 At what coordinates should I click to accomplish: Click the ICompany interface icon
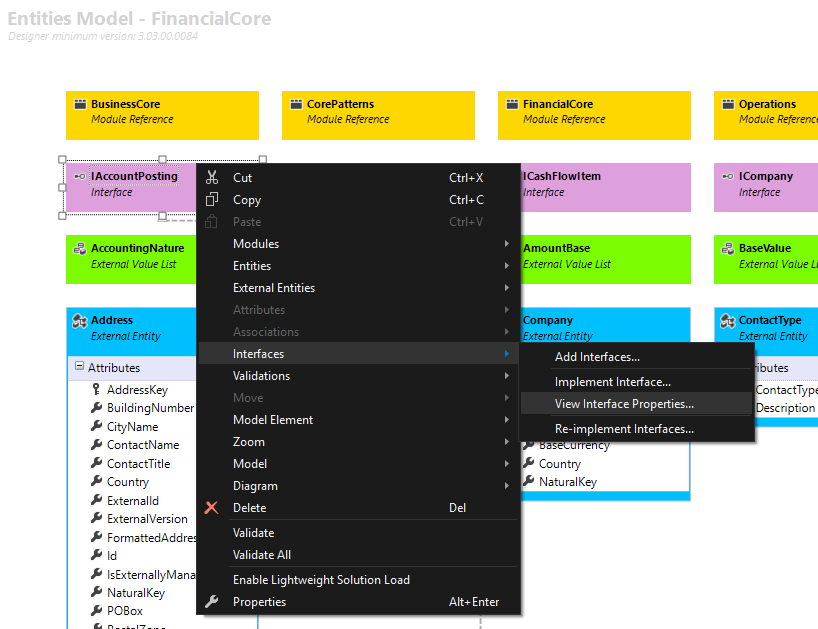tap(728, 176)
